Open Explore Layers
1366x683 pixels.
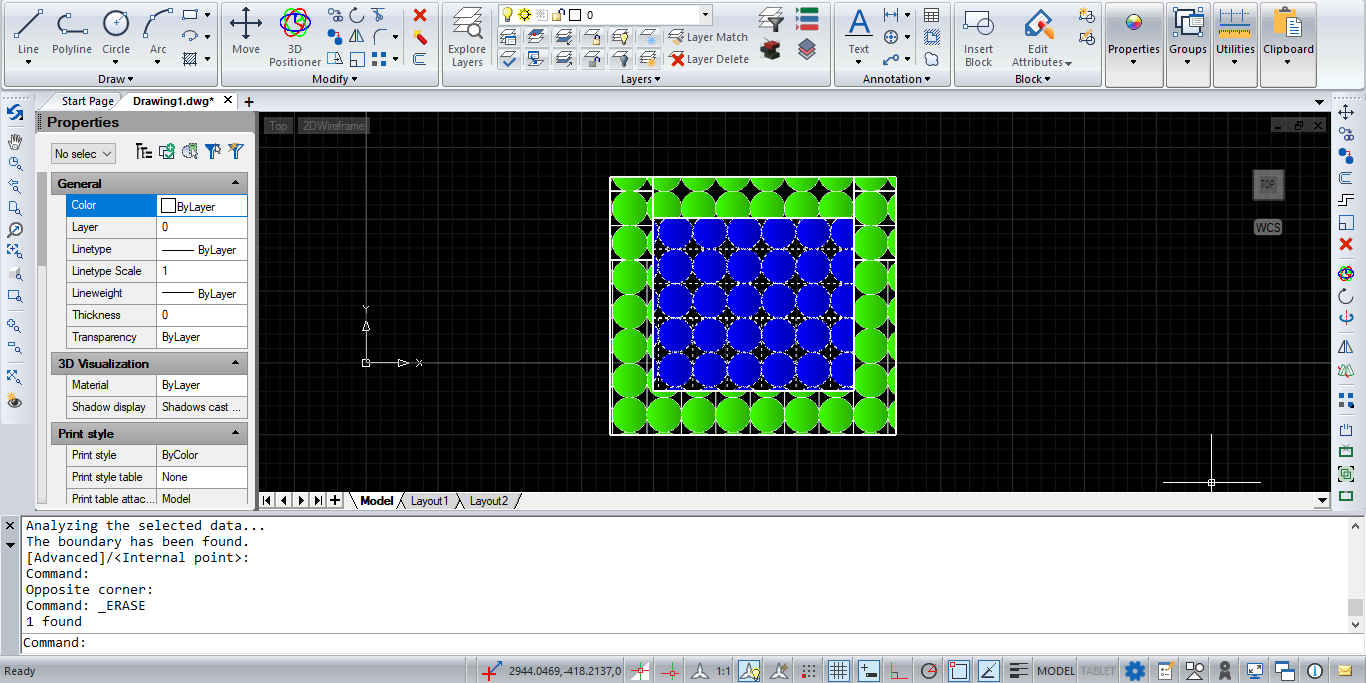pyautogui.click(x=467, y=36)
